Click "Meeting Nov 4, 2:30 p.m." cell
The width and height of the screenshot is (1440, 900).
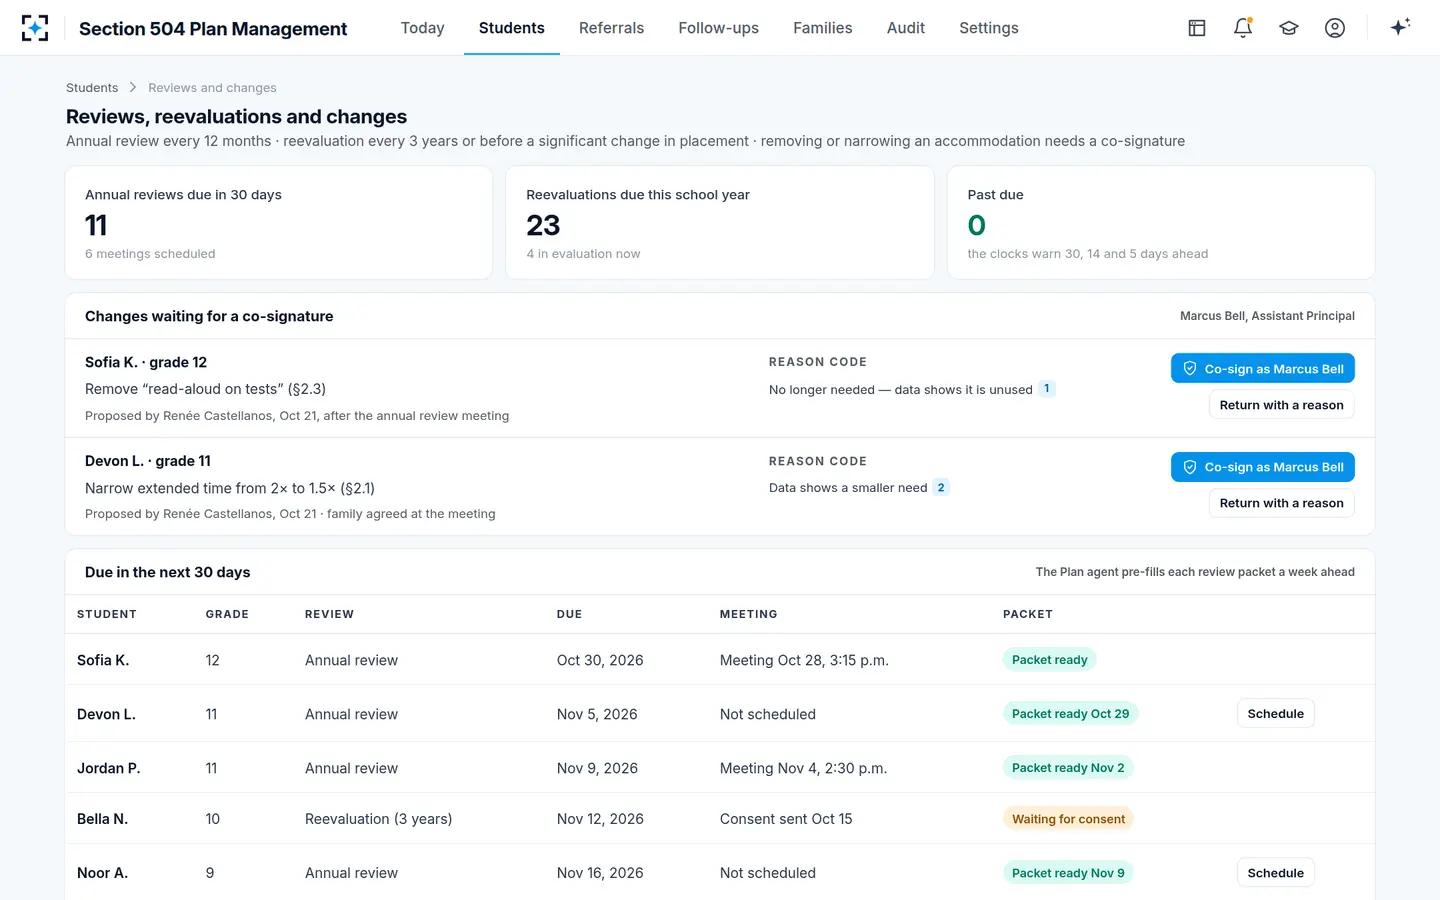(x=803, y=768)
